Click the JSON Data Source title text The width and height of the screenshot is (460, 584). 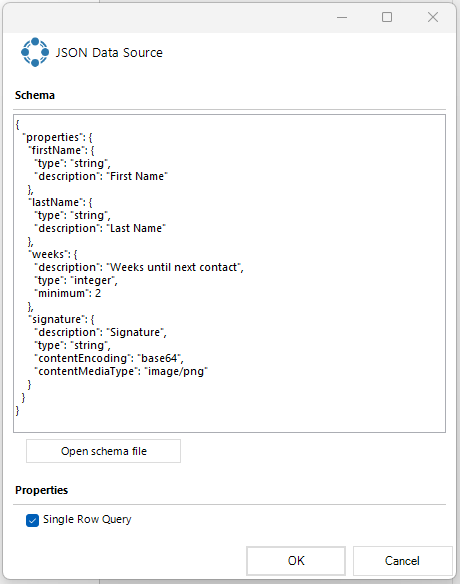tap(109, 53)
